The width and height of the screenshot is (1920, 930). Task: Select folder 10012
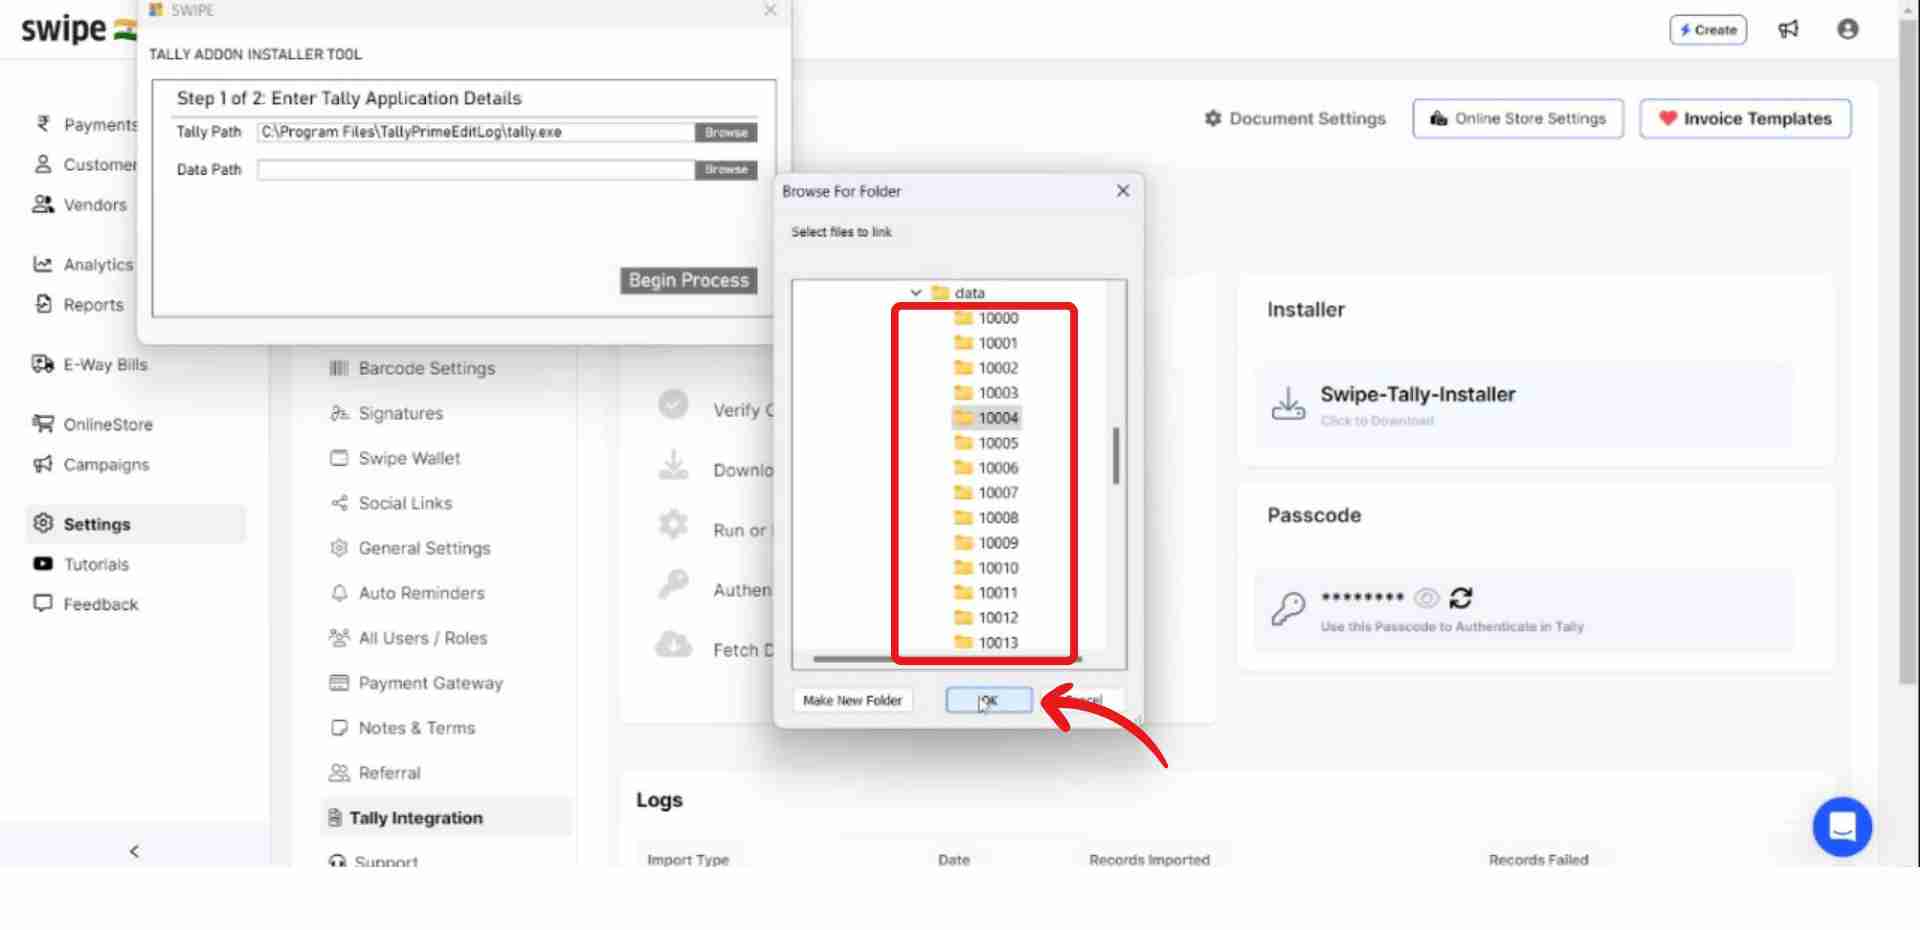[x=987, y=618]
